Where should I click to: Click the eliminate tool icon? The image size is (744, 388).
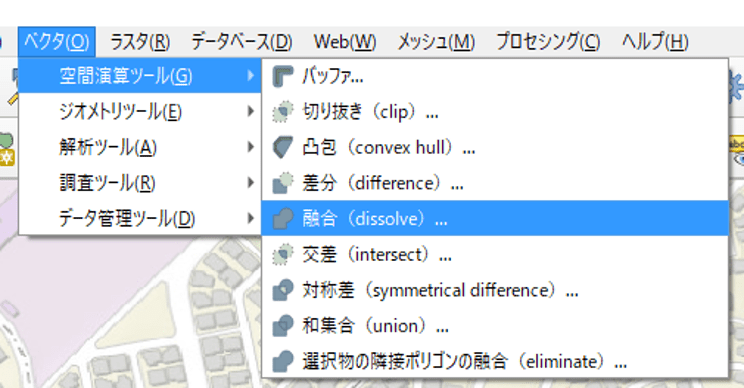tap(283, 361)
